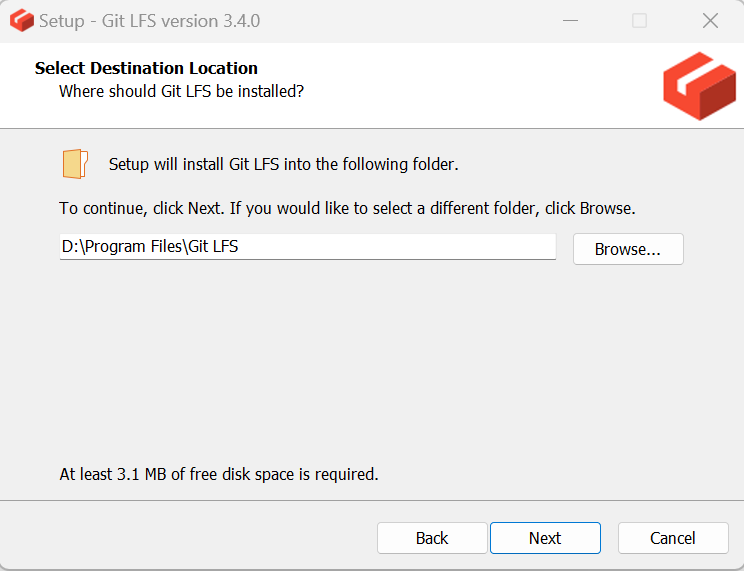This screenshot has width=744, height=571.
Task: Focus the destination folder path field
Action: coord(307,247)
